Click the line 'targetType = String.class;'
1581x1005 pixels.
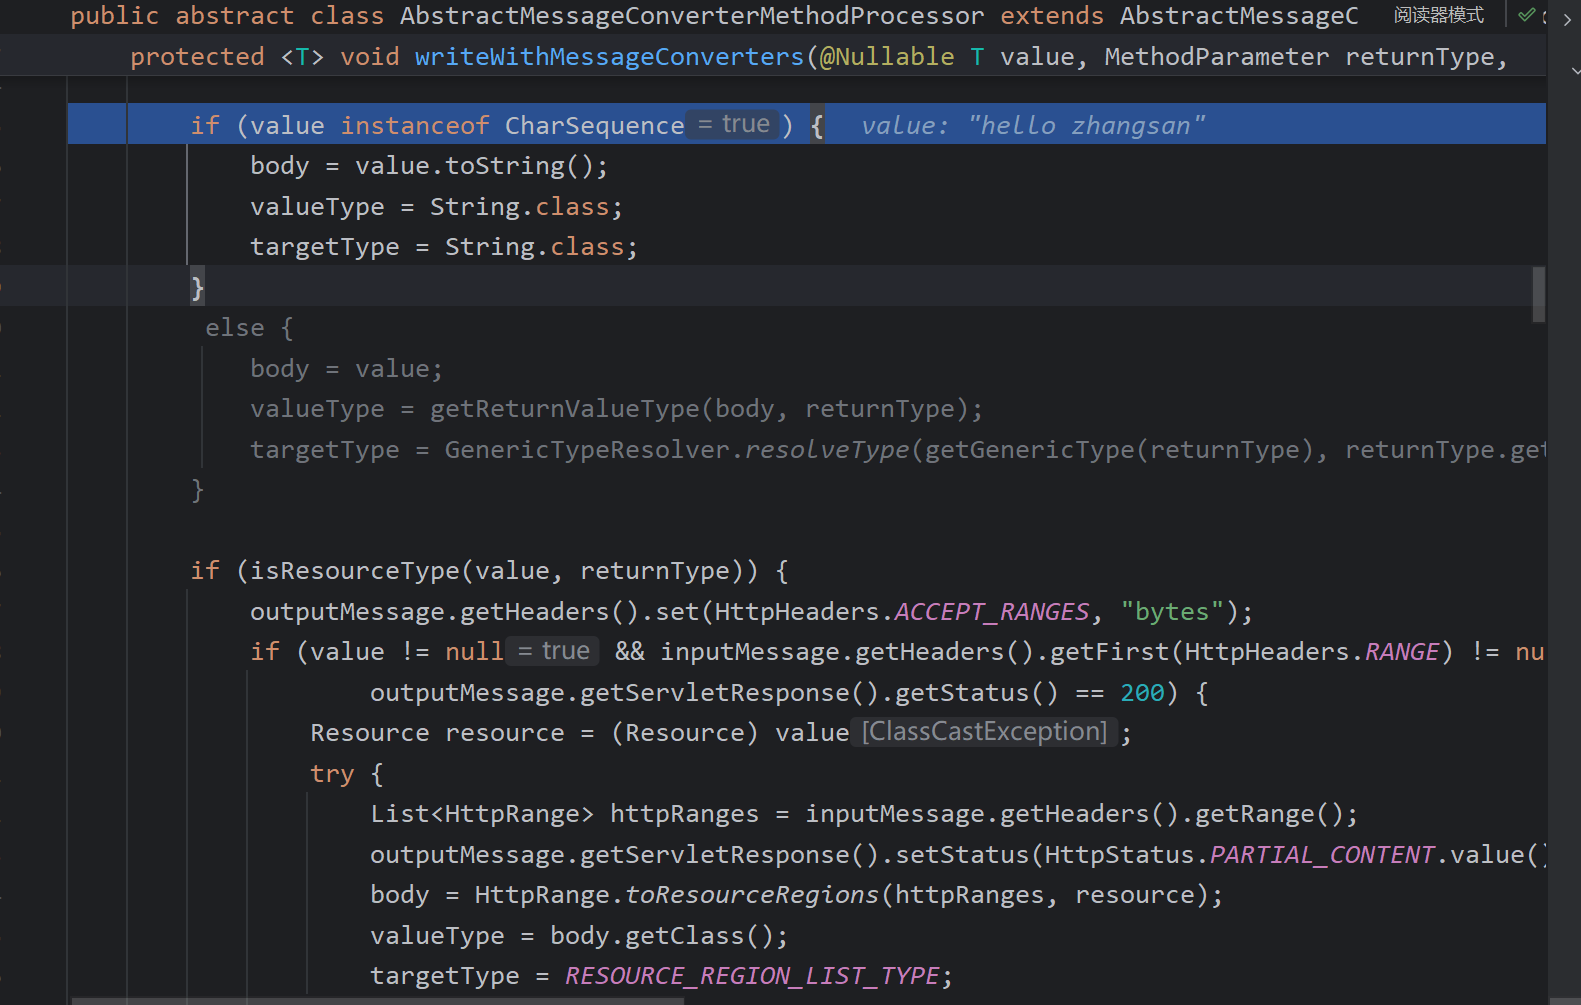pos(444,247)
